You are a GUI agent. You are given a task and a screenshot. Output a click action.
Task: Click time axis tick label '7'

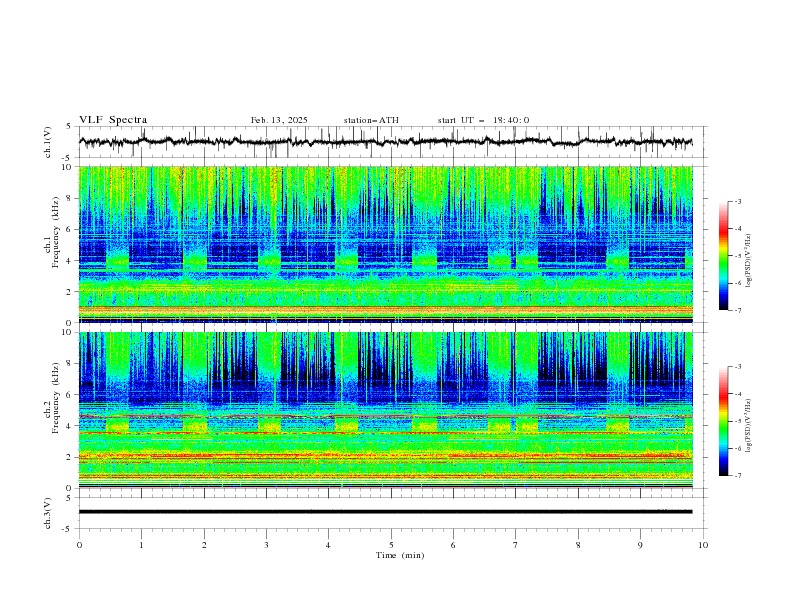(x=516, y=545)
